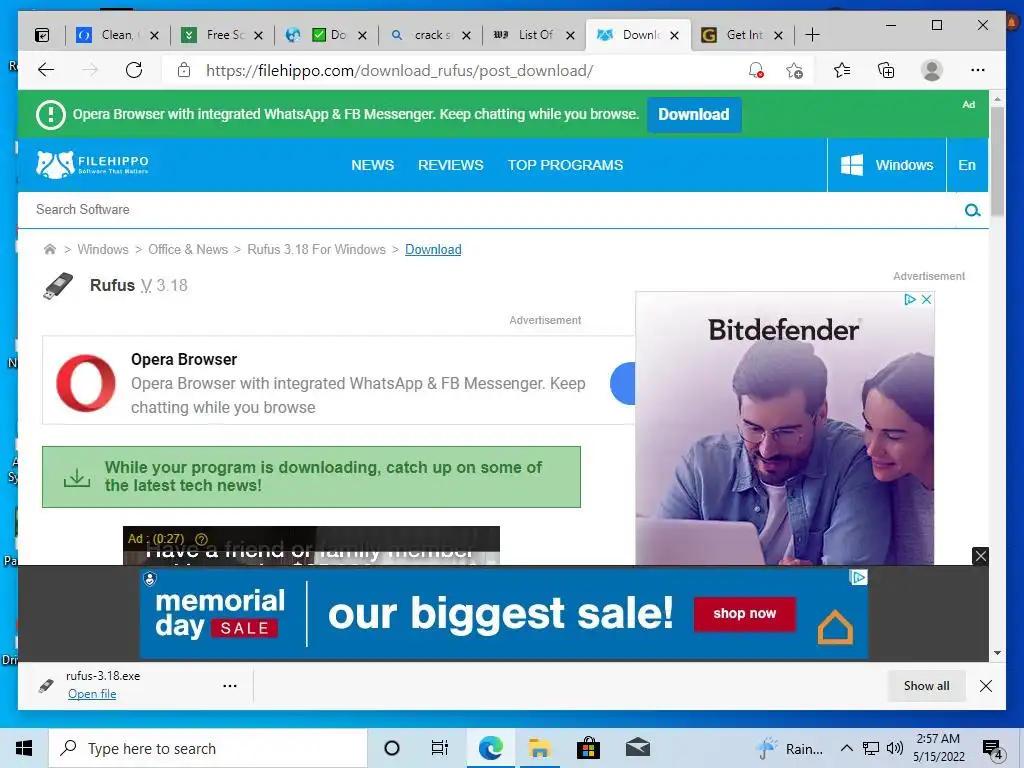The width and height of the screenshot is (1024, 768).
Task: Open the REVIEWS menu item
Action: point(451,165)
